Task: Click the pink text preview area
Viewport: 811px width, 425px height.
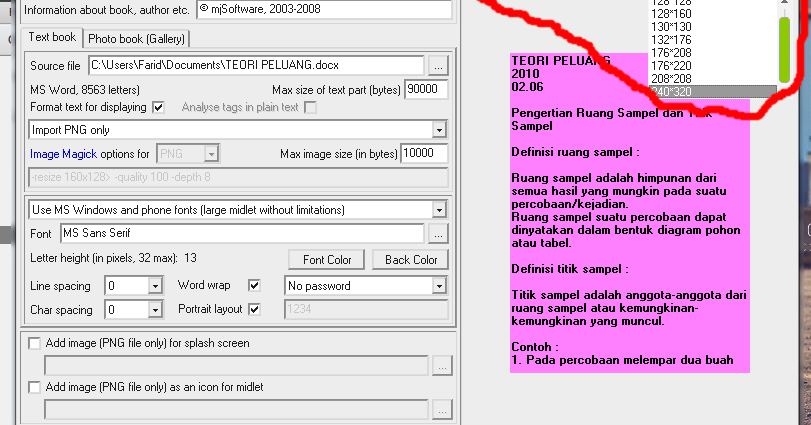Action: tap(629, 212)
